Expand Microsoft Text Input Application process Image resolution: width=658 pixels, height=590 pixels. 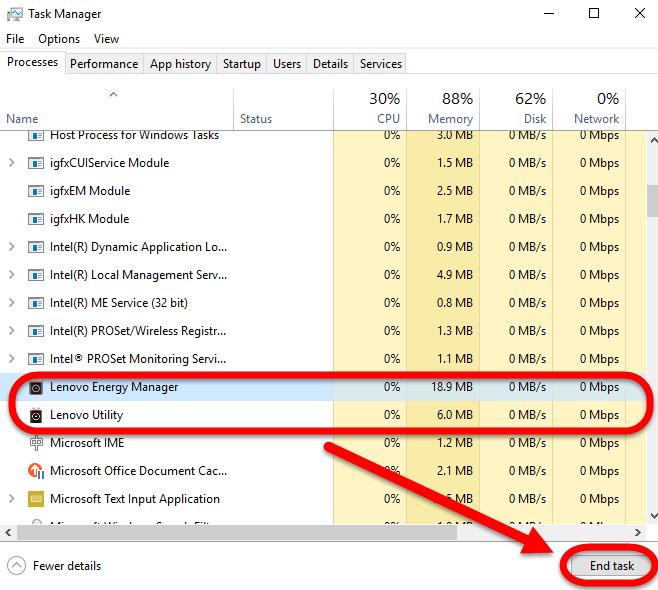(12, 499)
